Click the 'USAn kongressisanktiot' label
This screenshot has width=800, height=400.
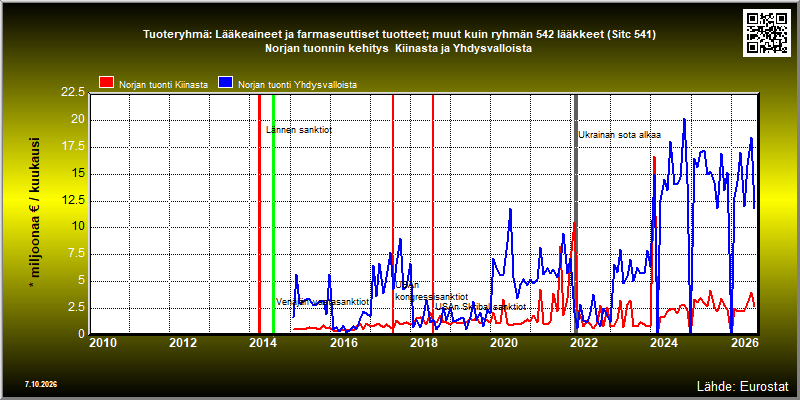[432, 291]
